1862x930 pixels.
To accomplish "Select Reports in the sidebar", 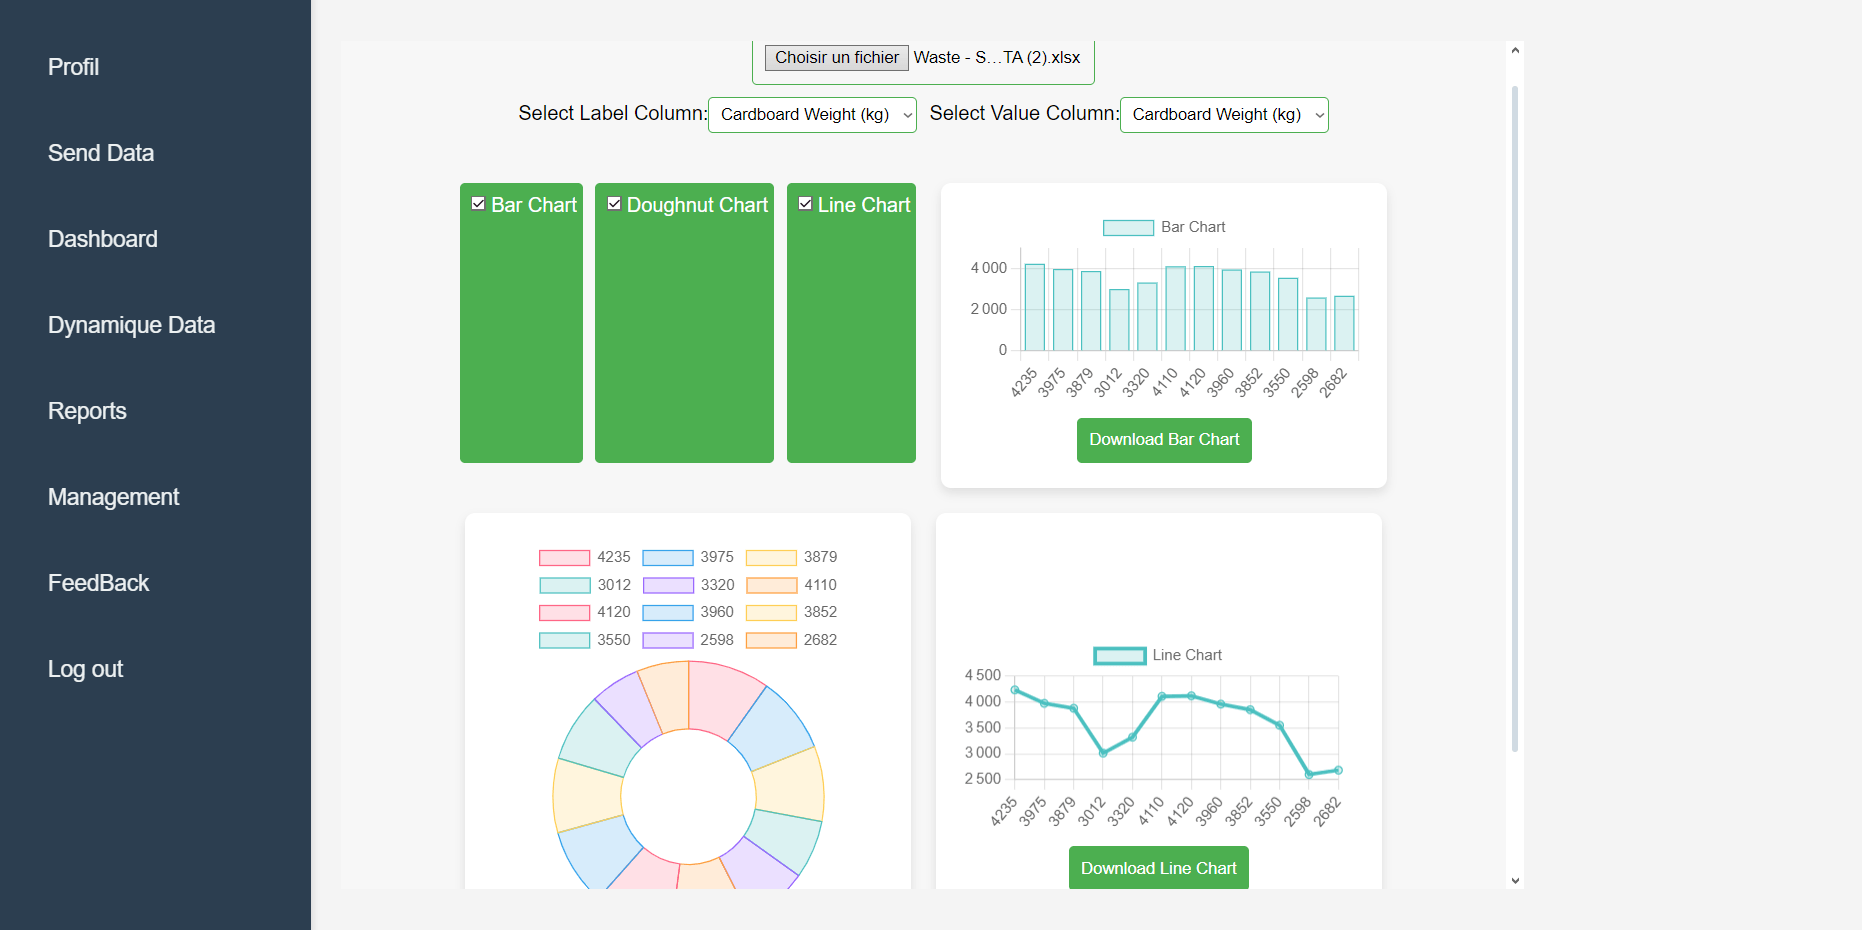I will [x=87, y=411].
